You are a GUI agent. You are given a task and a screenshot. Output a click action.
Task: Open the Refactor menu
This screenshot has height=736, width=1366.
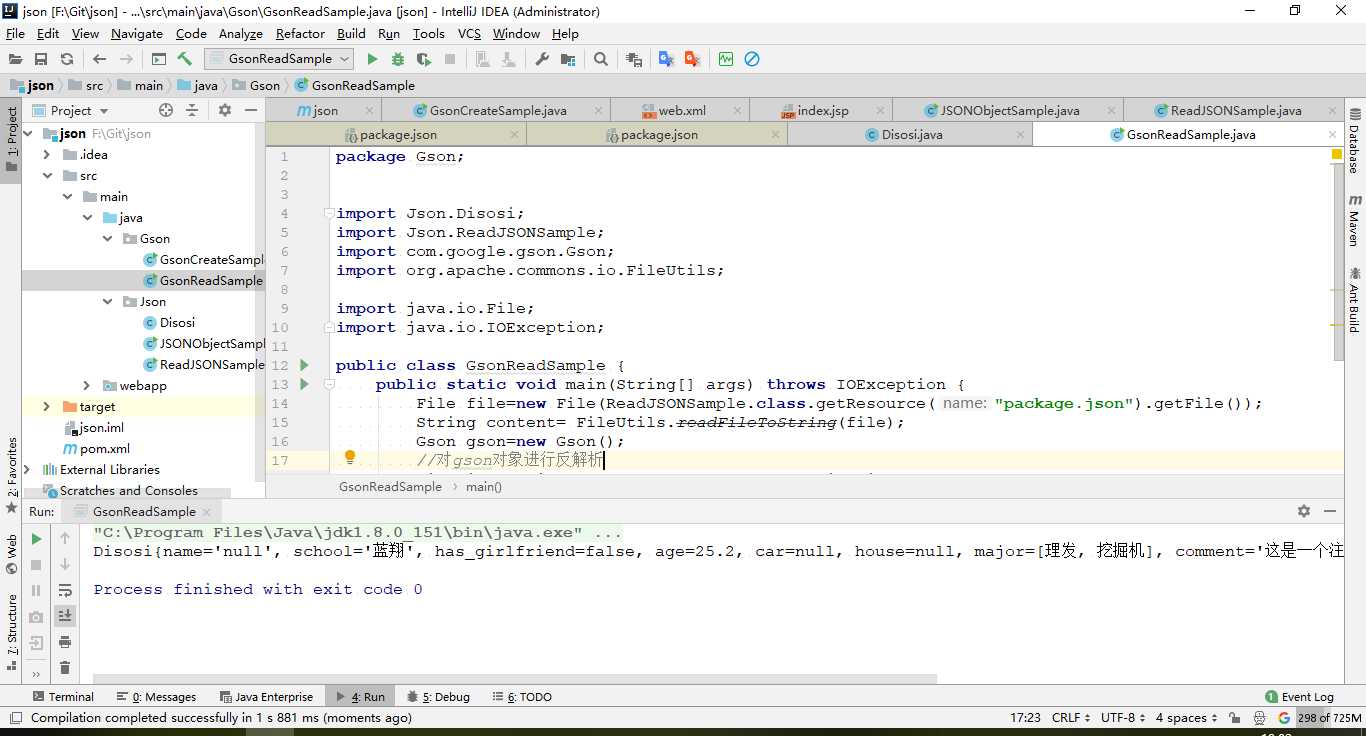(x=300, y=33)
